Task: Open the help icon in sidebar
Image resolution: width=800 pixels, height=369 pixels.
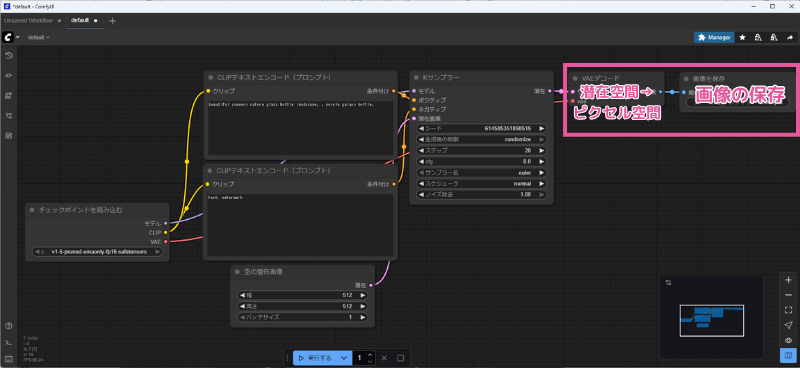Action: (x=8, y=326)
